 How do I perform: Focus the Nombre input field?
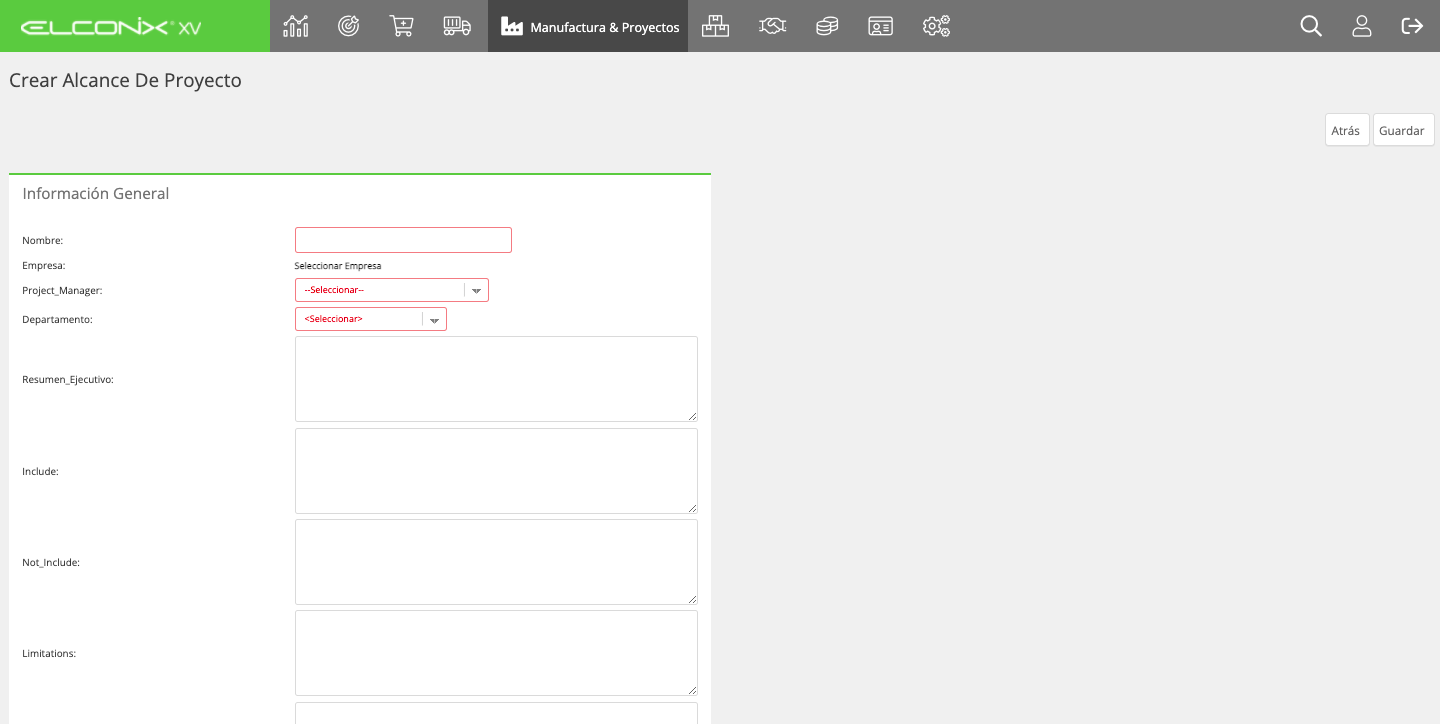pos(403,240)
